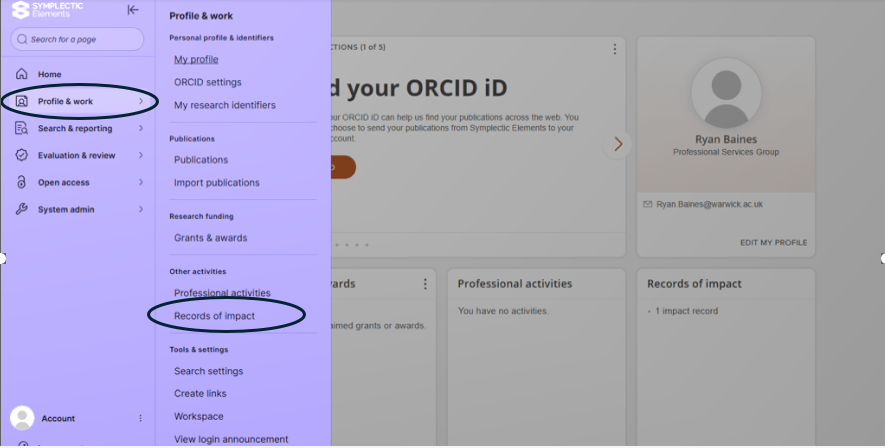Expand the Open access chevron
Viewport: 885px width, 448px height.
click(x=141, y=182)
